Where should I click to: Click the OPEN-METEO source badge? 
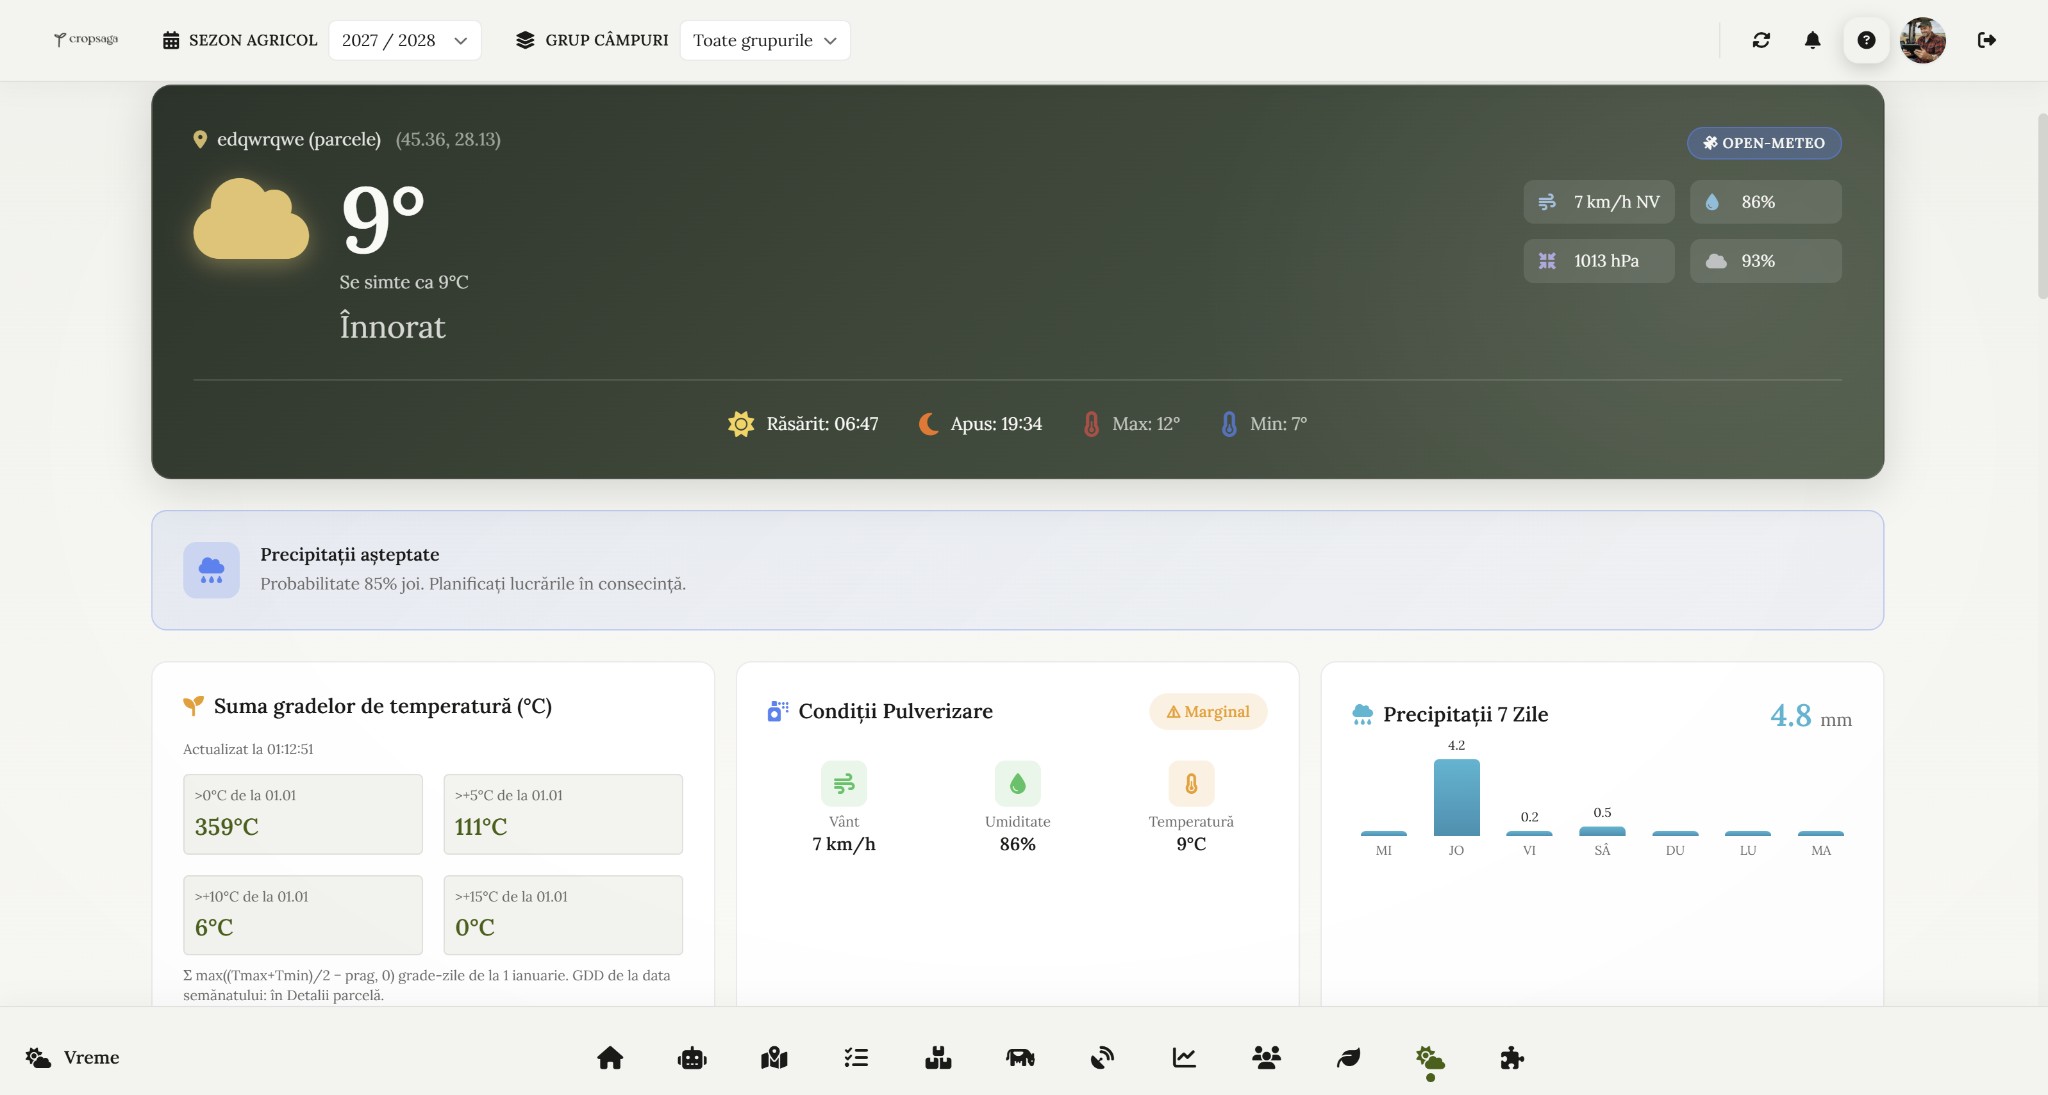(1764, 143)
